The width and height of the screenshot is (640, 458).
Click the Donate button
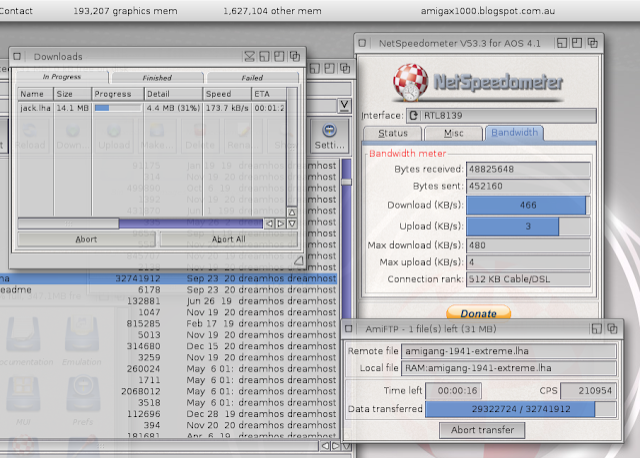pyautogui.click(x=478, y=313)
